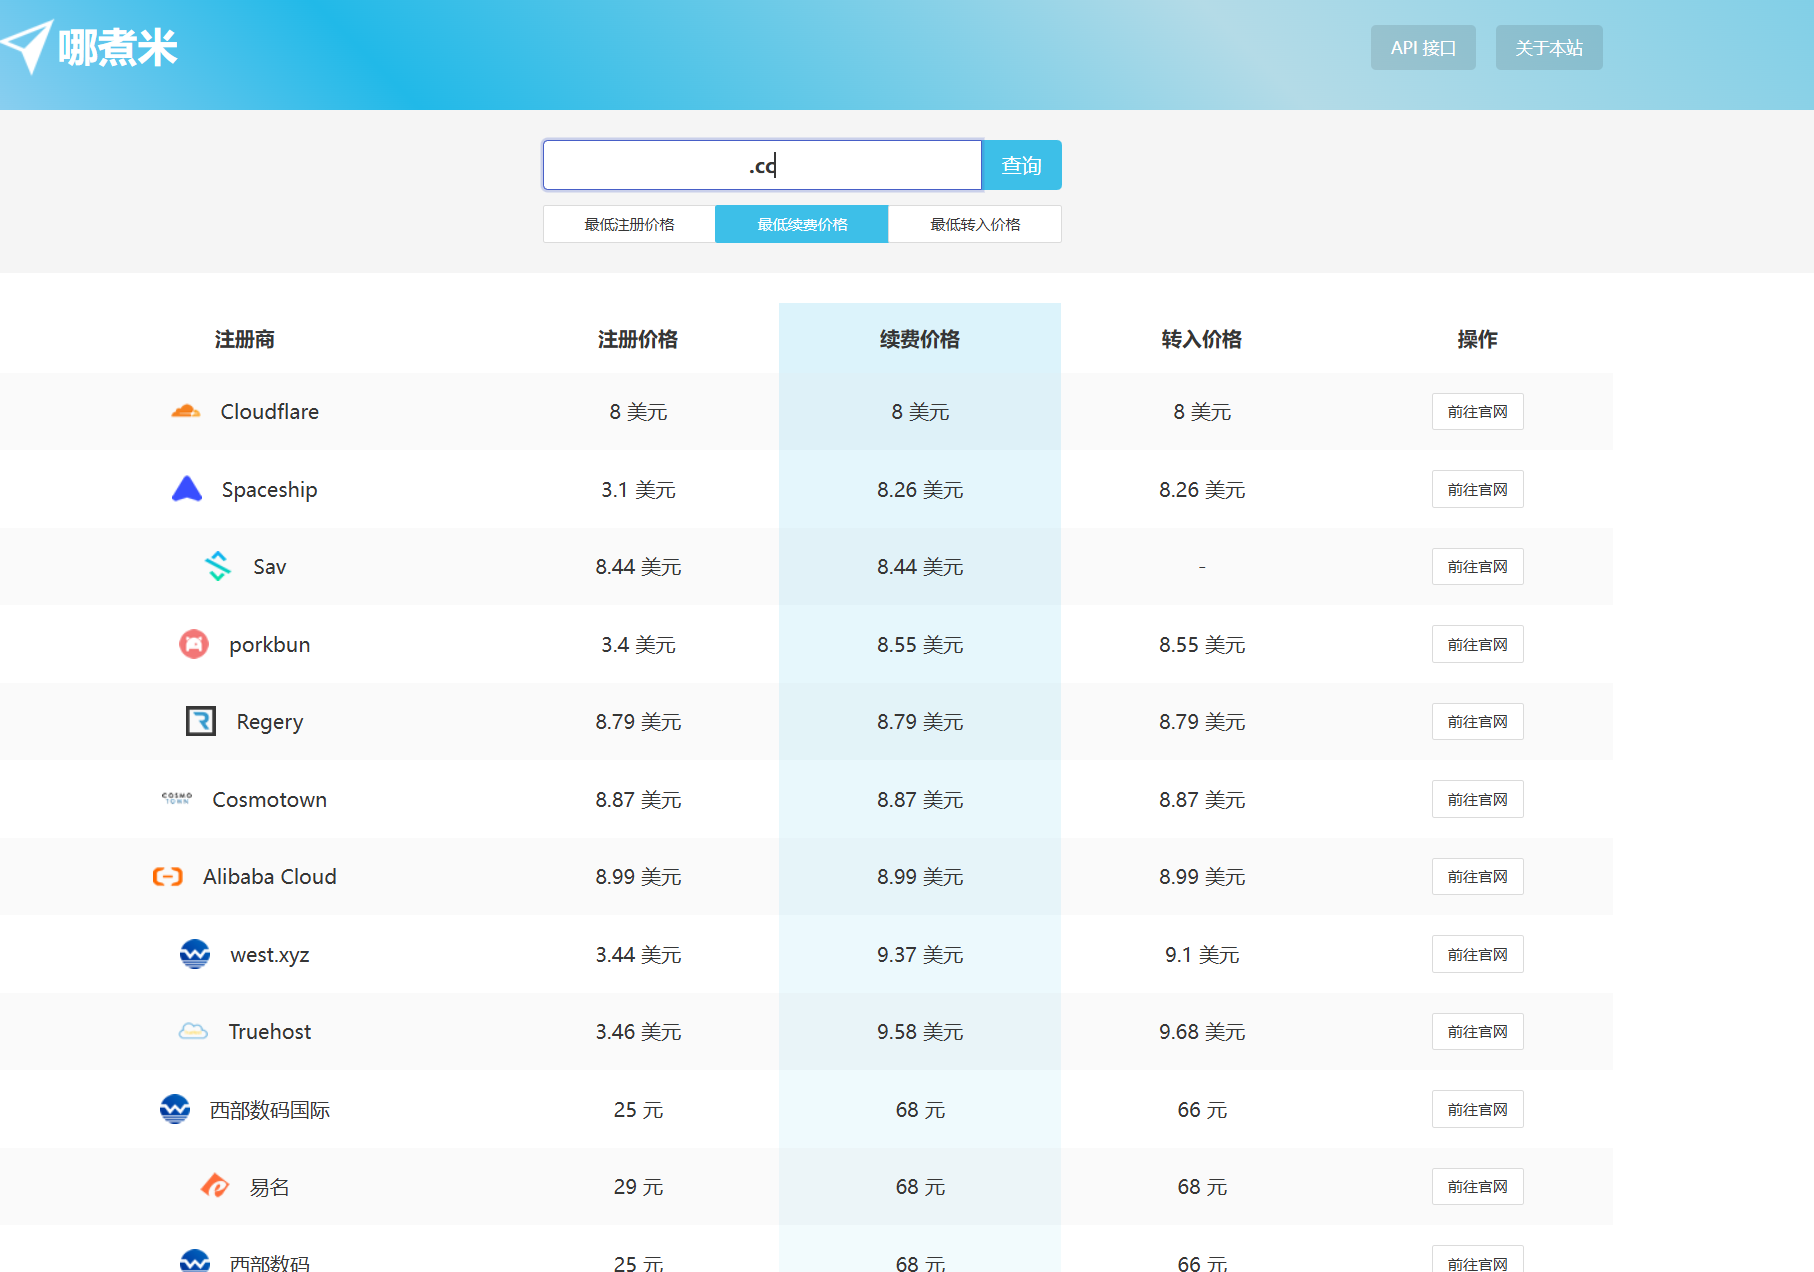Click the Regery logo icon
The width and height of the screenshot is (1814, 1272).
[201, 721]
